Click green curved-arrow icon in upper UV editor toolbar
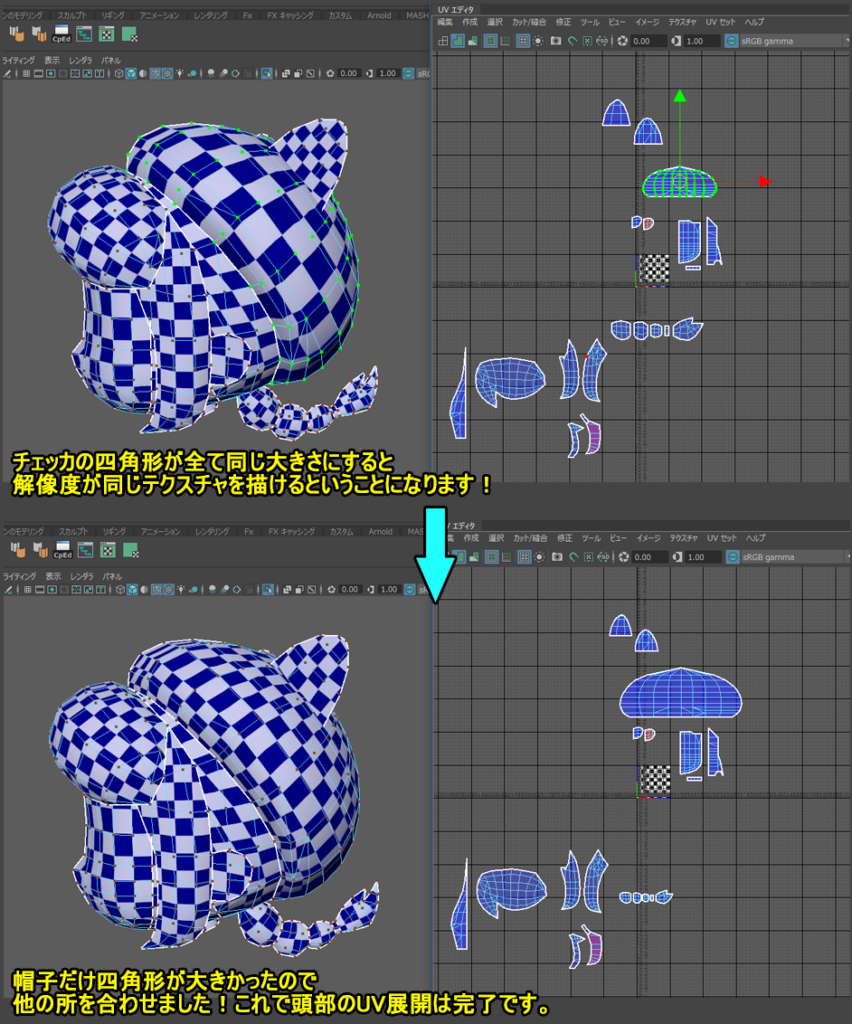Viewport: 852px width, 1024px height. click(572, 41)
